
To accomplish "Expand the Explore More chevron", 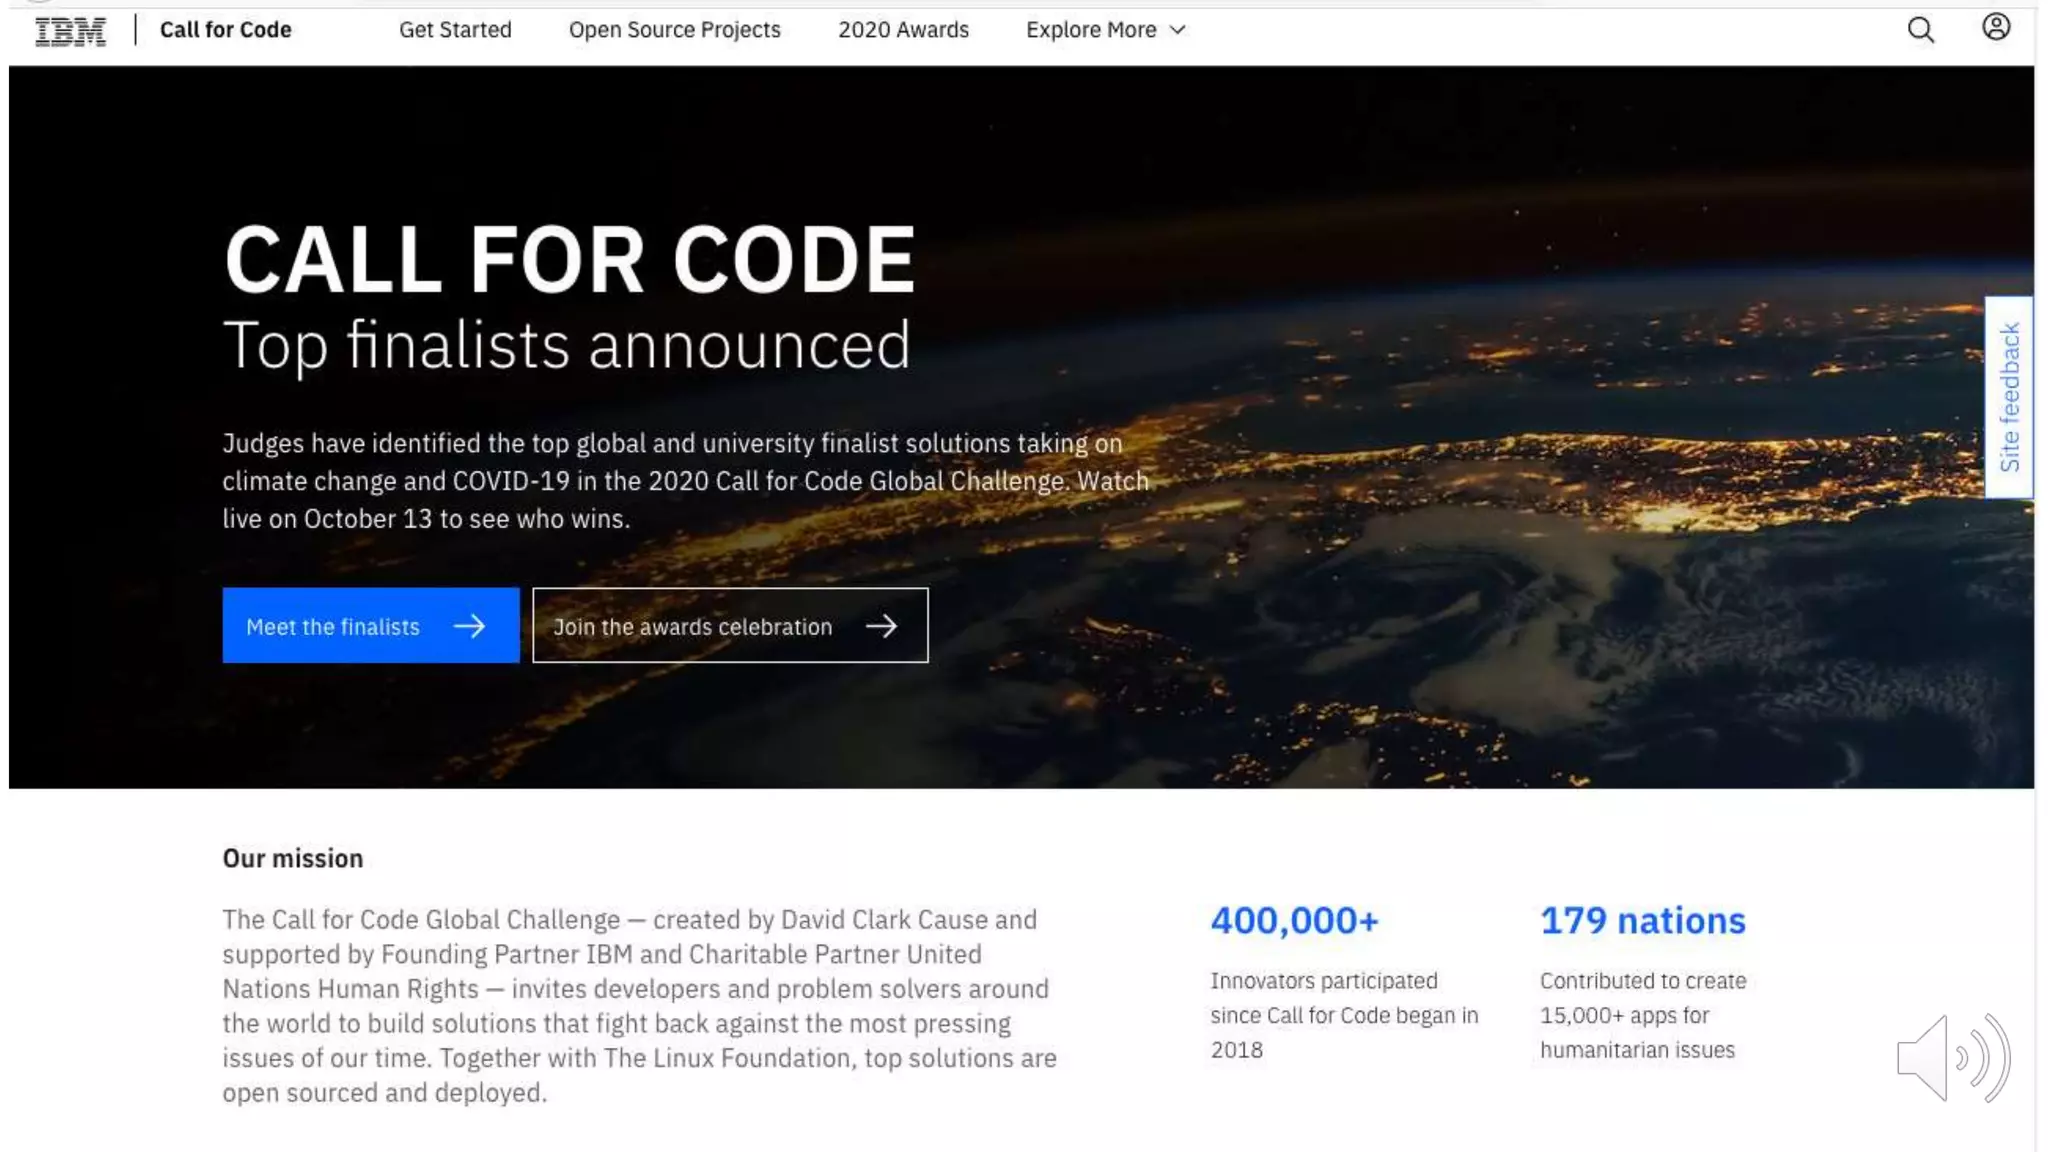I will point(1178,30).
